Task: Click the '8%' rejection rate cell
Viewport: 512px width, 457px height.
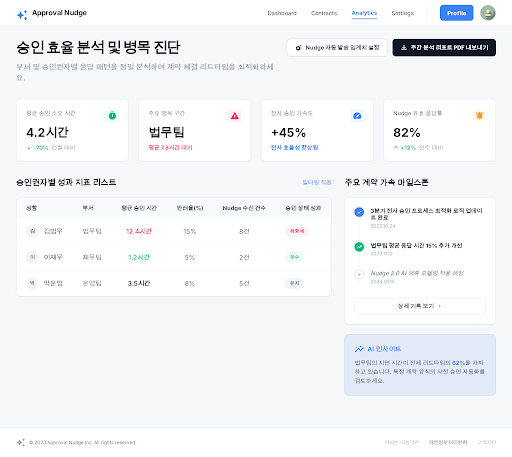Action: pos(190,283)
